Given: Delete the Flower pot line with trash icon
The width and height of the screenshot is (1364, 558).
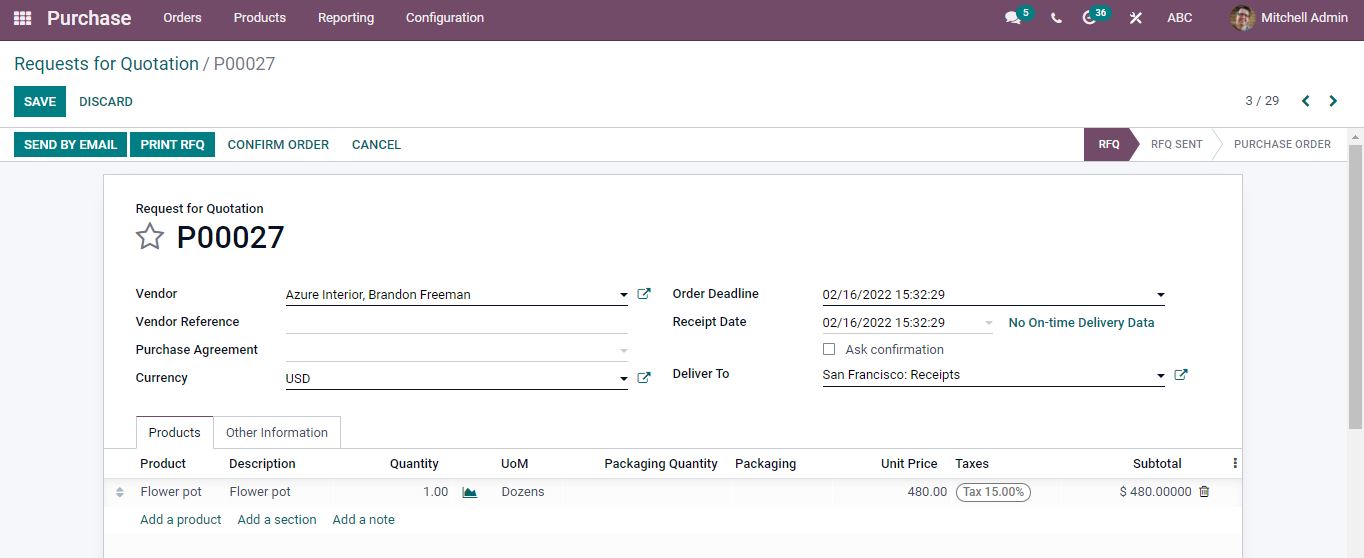Looking at the screenshot, I should pyautogui.click(x=1204, y=492).
